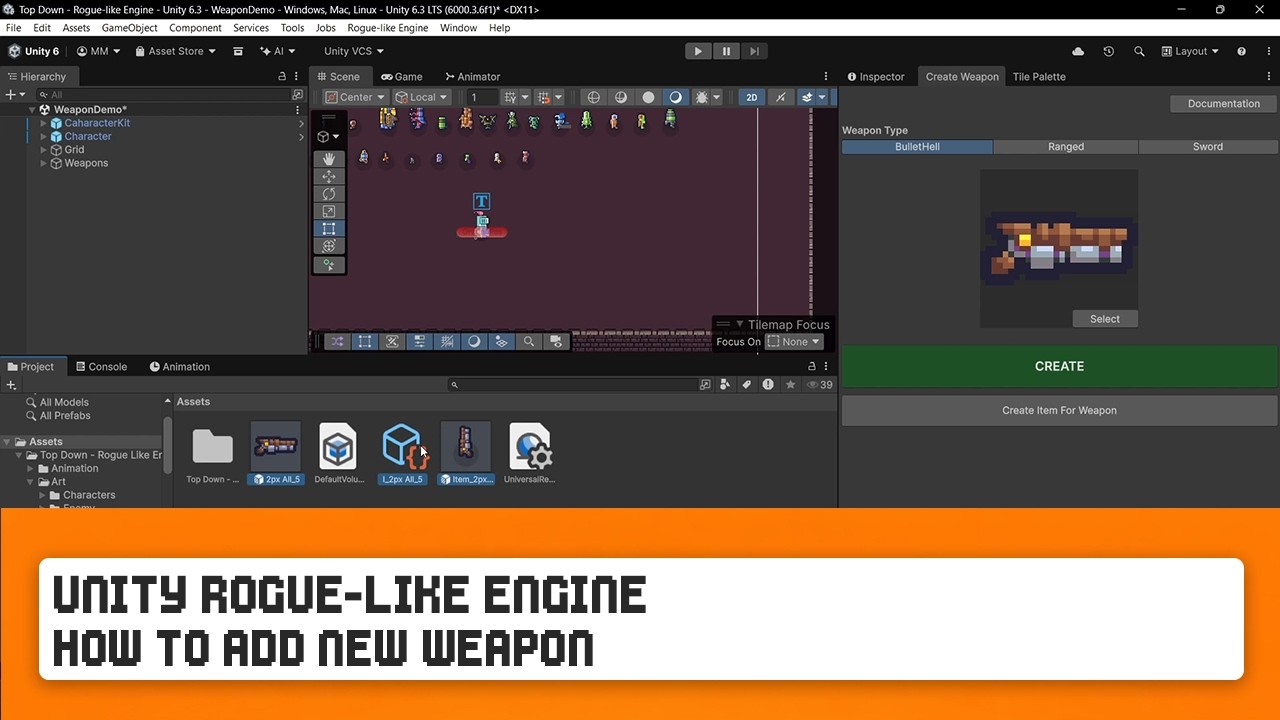1280x720 pixels.
Task: Select the Transform tool
Action: (x=329, y=246)
